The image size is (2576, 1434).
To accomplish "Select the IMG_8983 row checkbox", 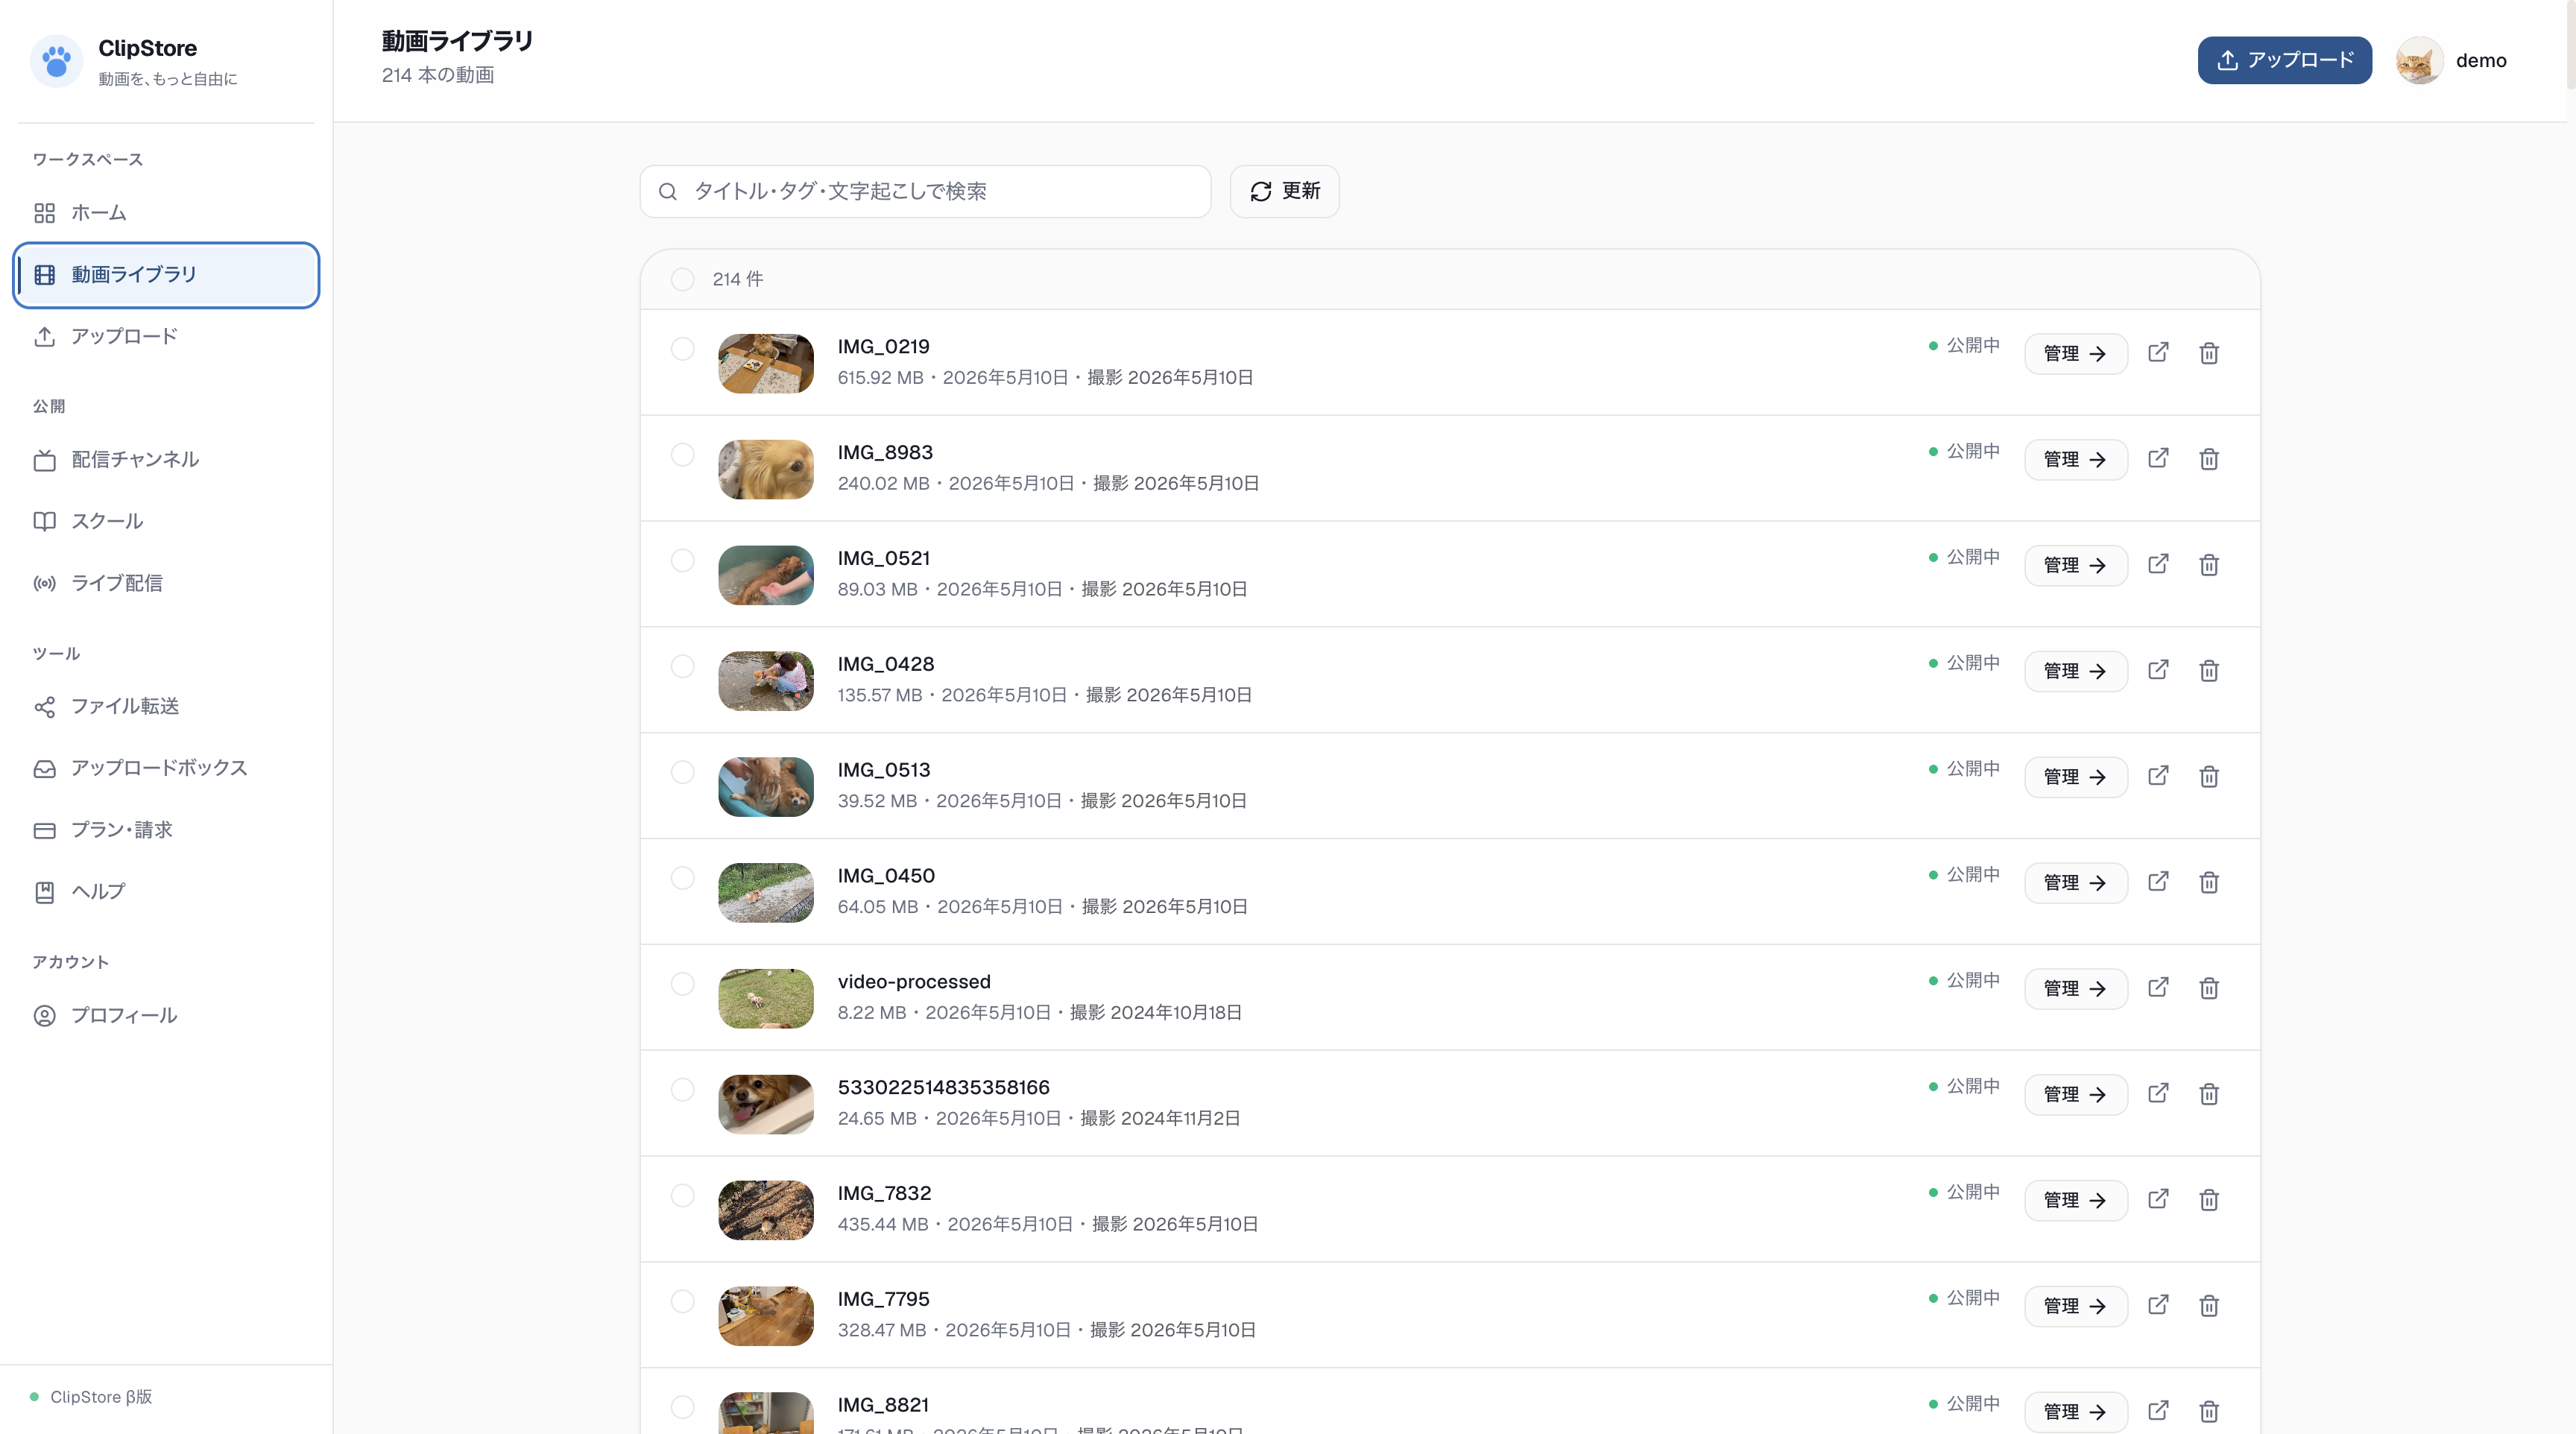I will coord(682,454).
